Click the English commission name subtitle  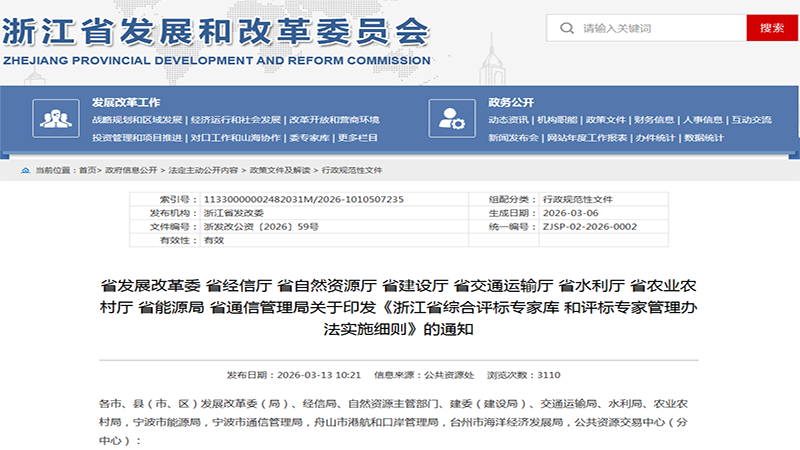[x=217, y=61]
